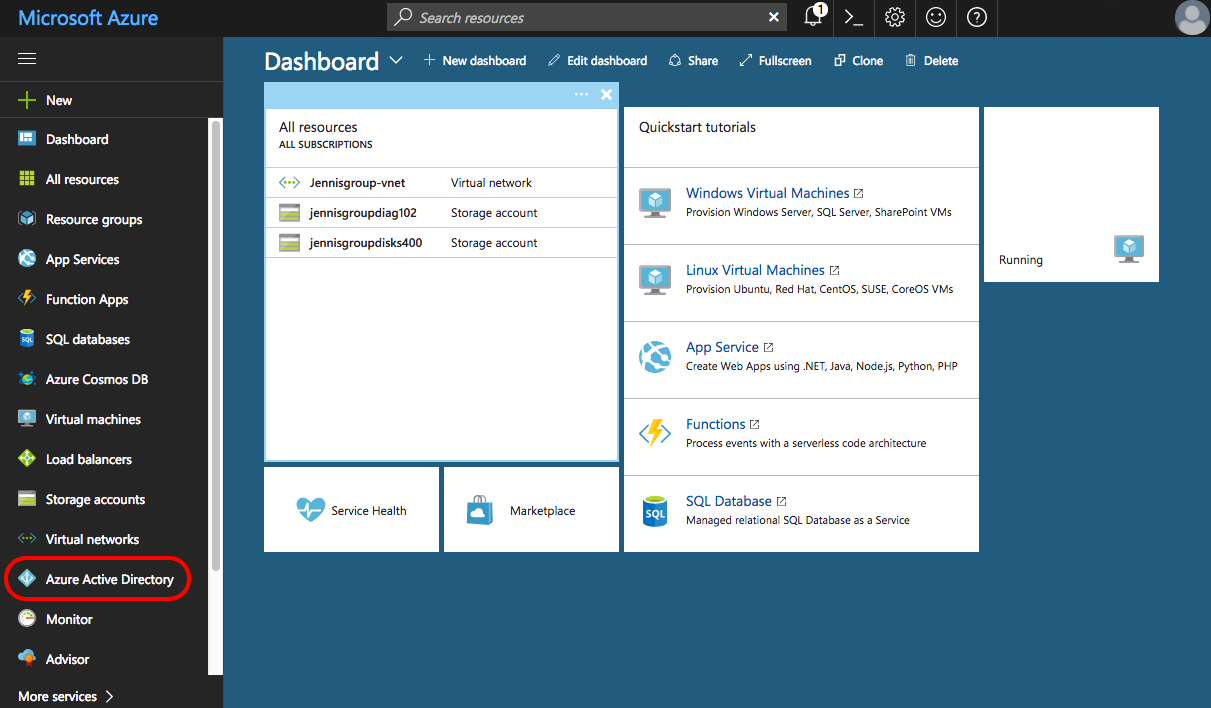Click the Azure Cosmos DB sidebar icon
1211x708 pixels.
pyautogui.click(x=27, y=379)
